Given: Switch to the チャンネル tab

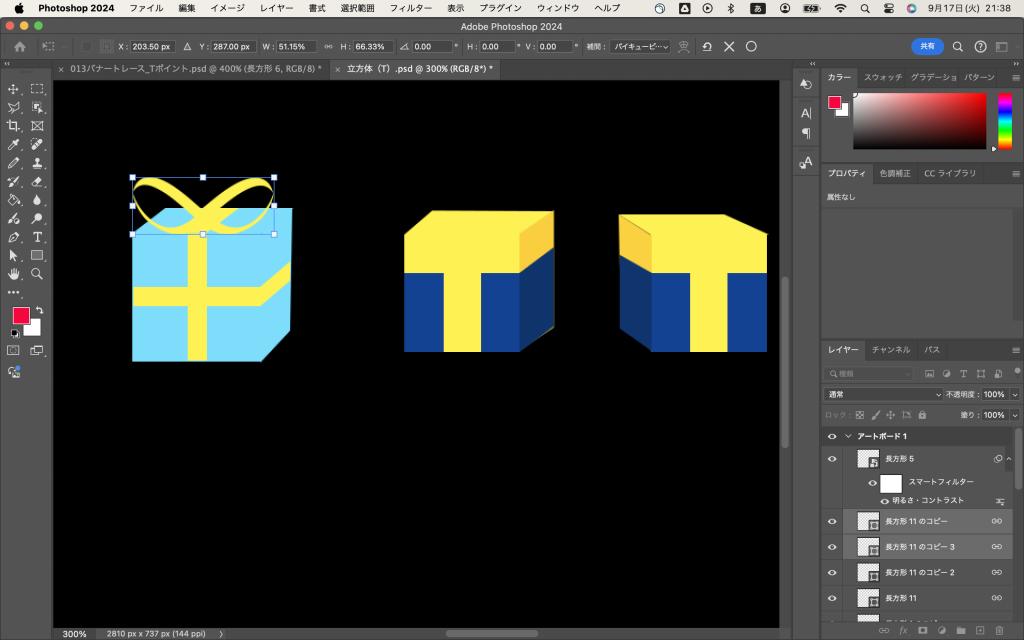Looking at the screenshot, I should coord(890,350).
